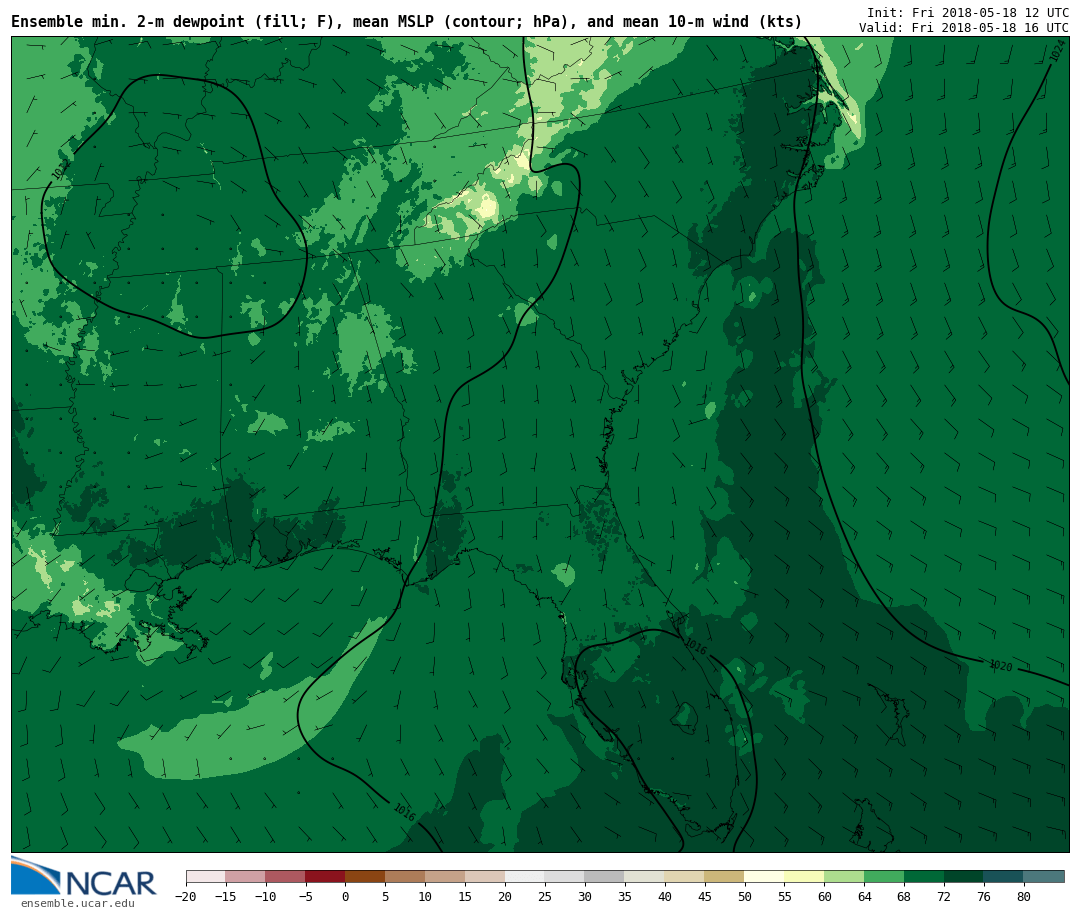Image resolution: width=1080 pixels, height=915 pixels.
Task: Click the 25 to 30 gray swatch
Action: coord(565,876)
